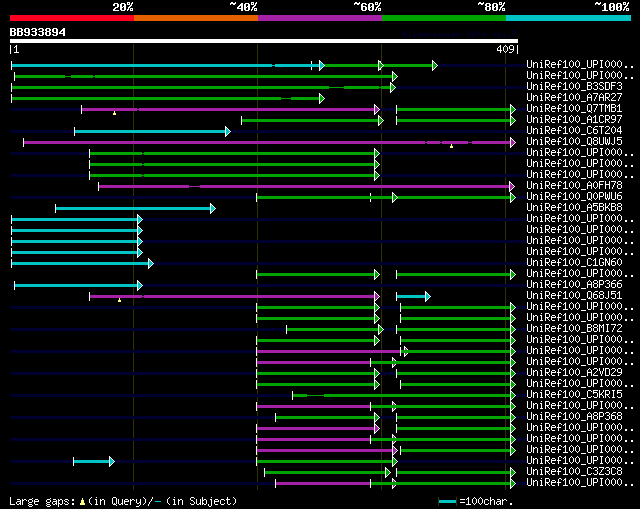This screenshot has width=640, height=509.
Task: Click the purple arrowhead ending A0FH78 alignment
Action: (x=512, y=187)
